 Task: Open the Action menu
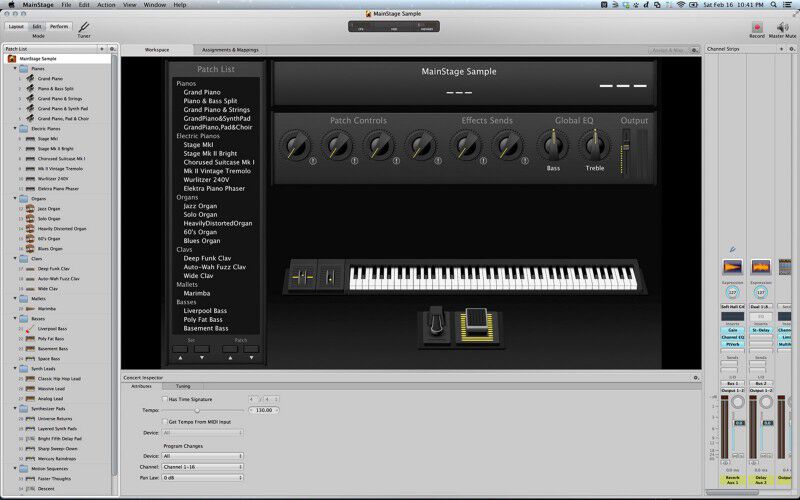(106, 5)
